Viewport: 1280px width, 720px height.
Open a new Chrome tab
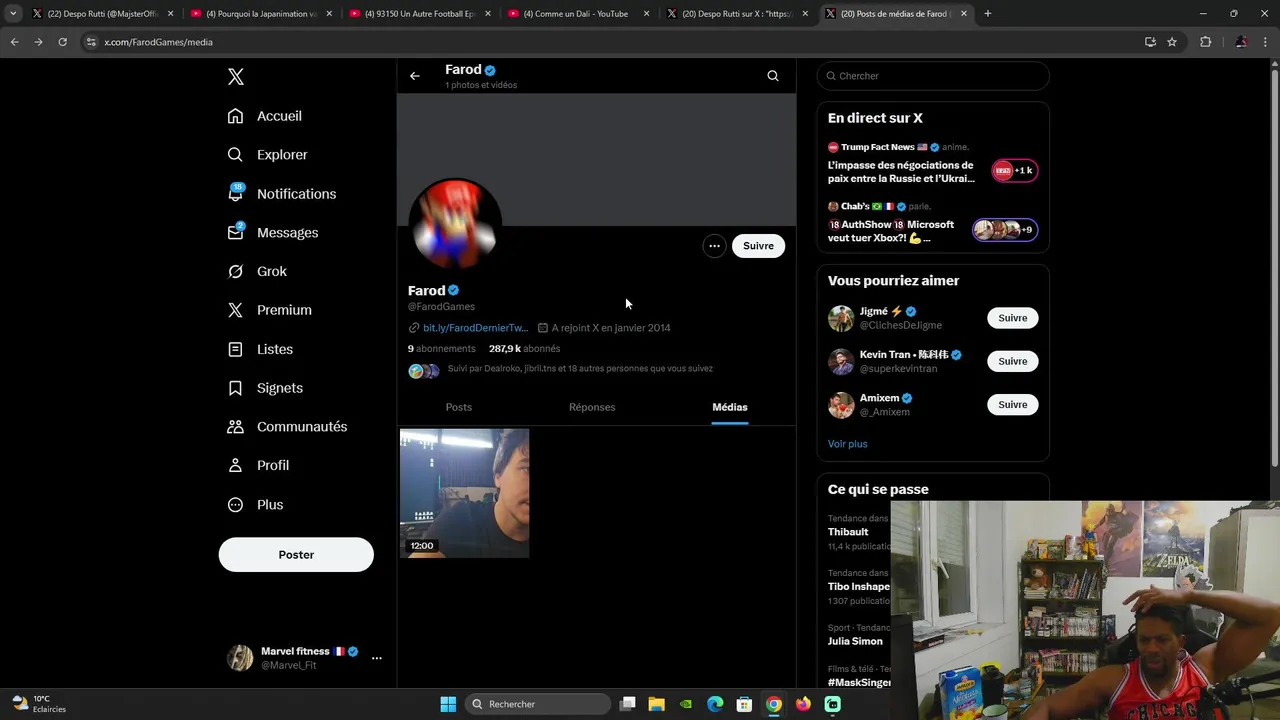pyautogui.click(x=988, y=14)
